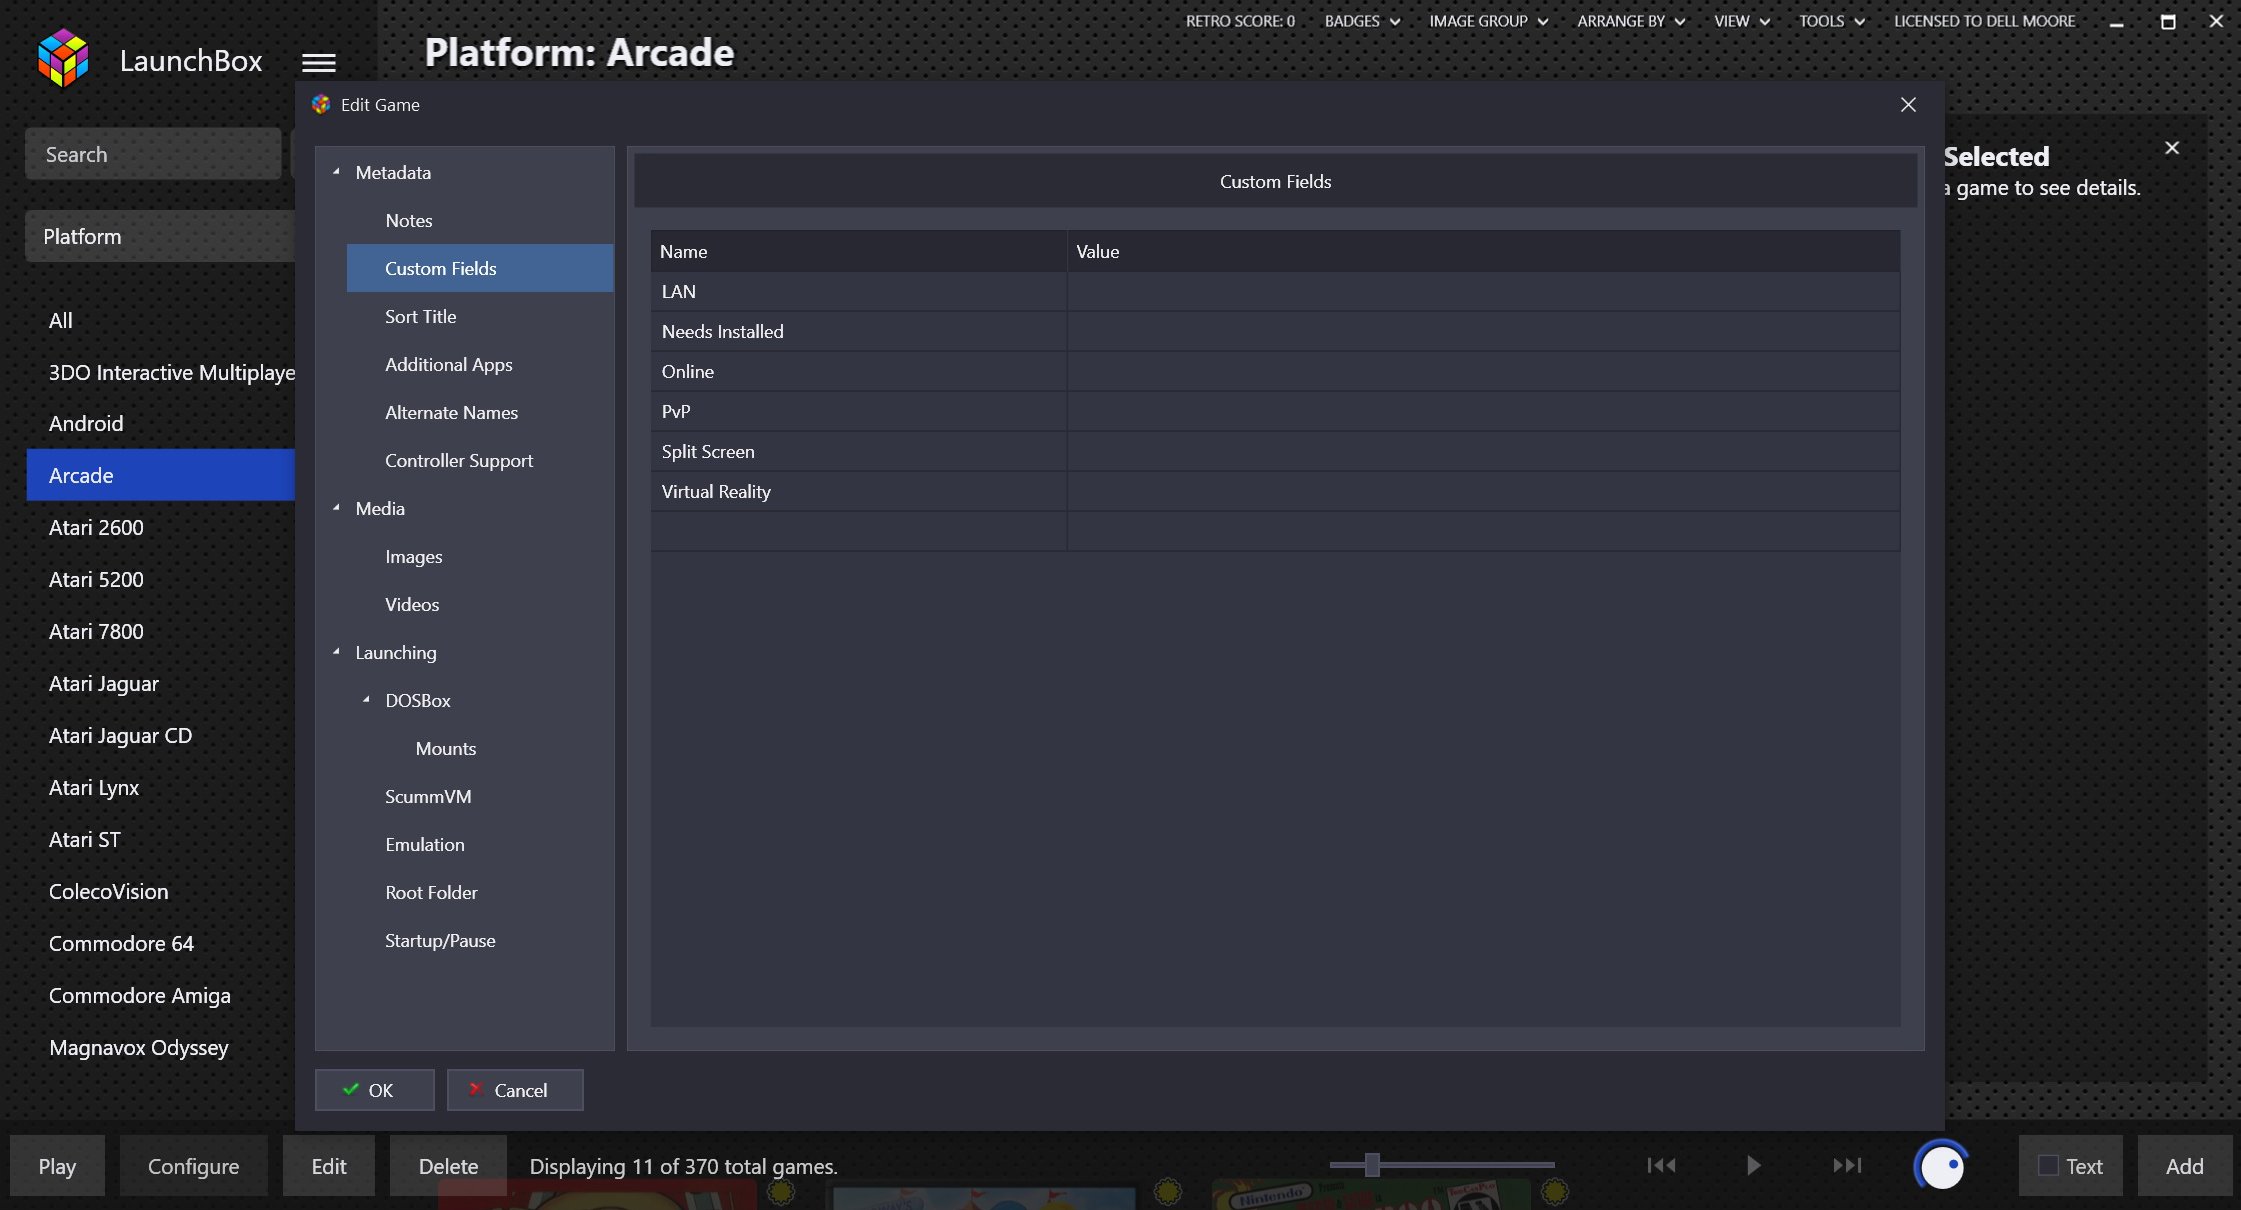Open the Tools dropdown menu
The width and height of the screenshot is (2241, 1210).
click(x=1831, y=21)
